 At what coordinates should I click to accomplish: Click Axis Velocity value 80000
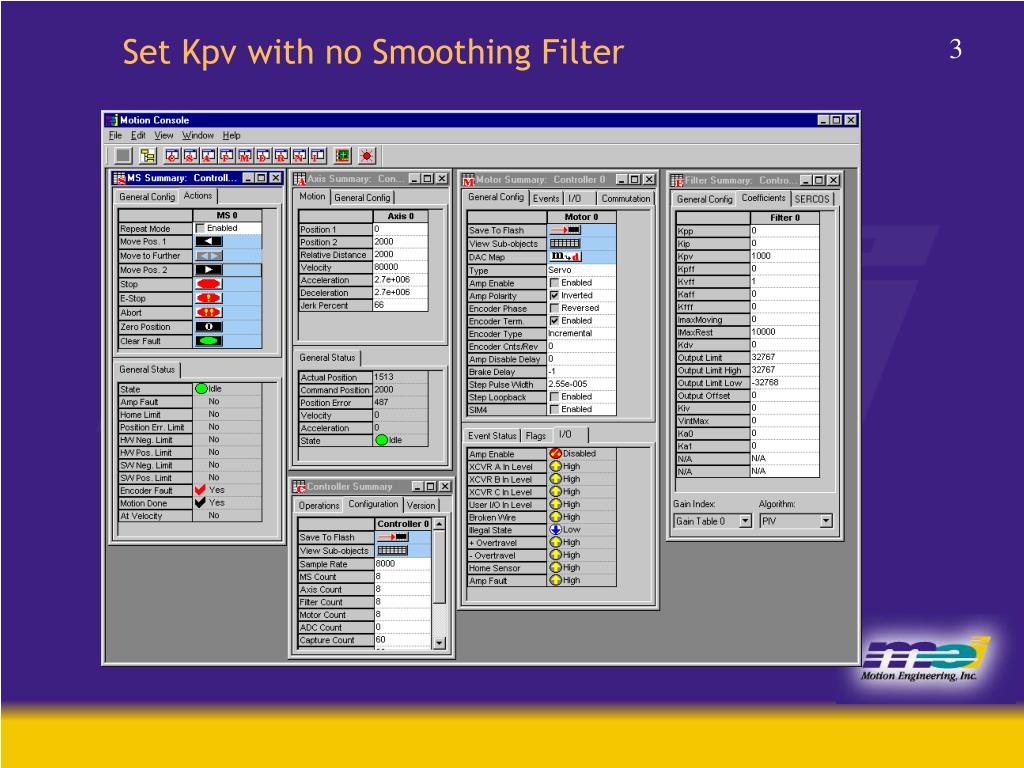400,267
